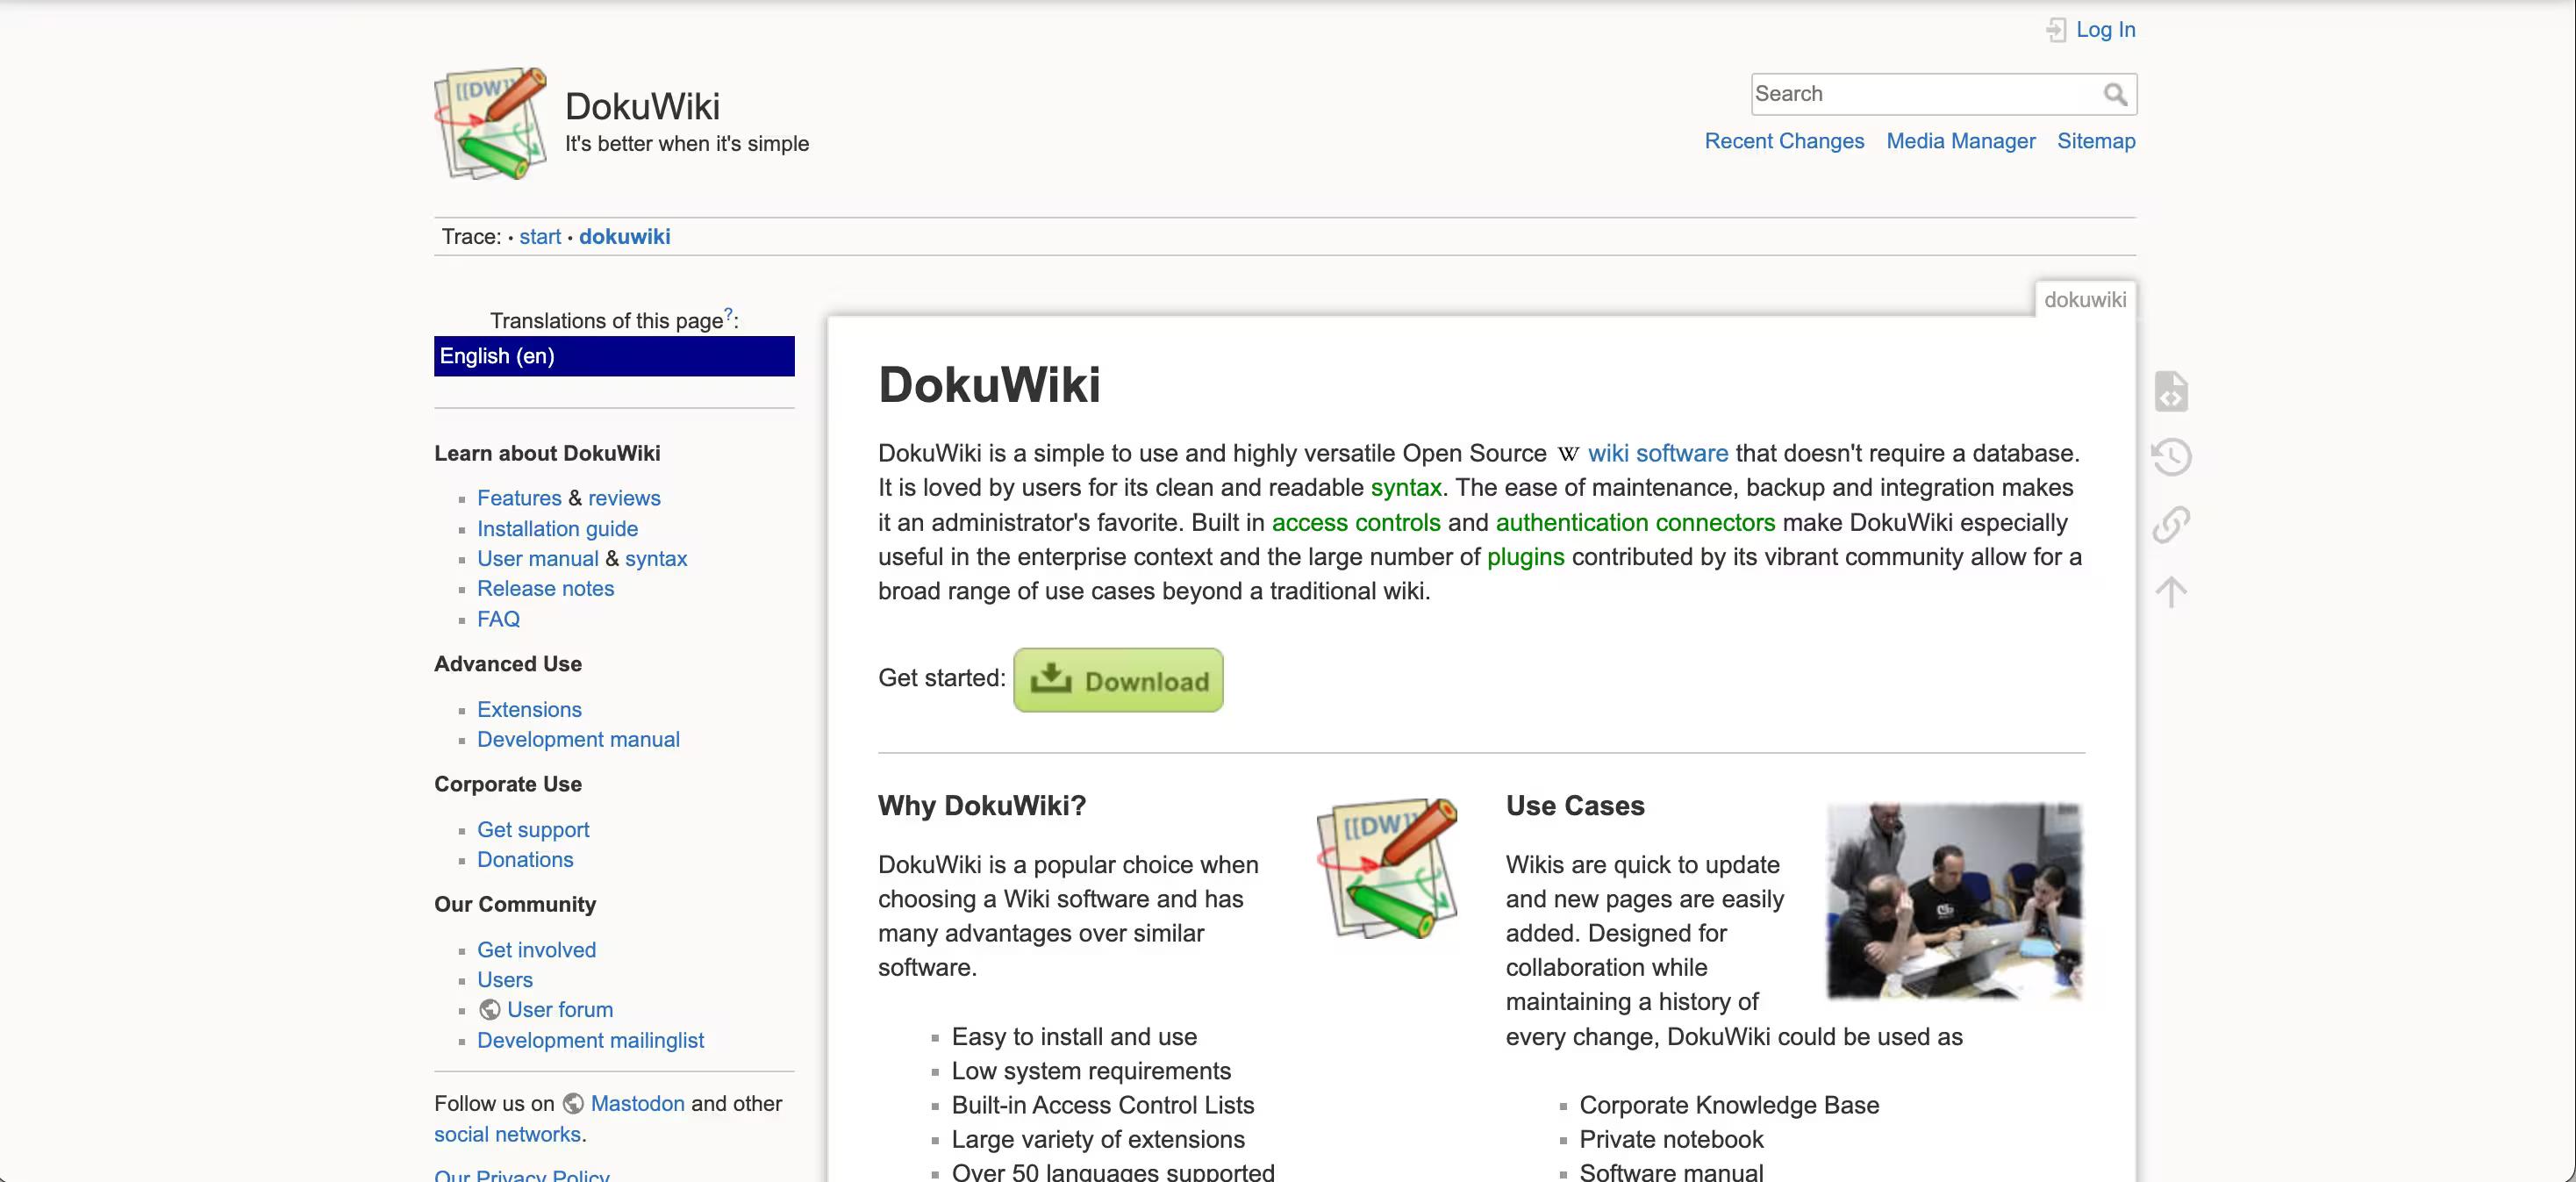Open Donations link
2576x1182 pixels.
[x=525, y=860]
